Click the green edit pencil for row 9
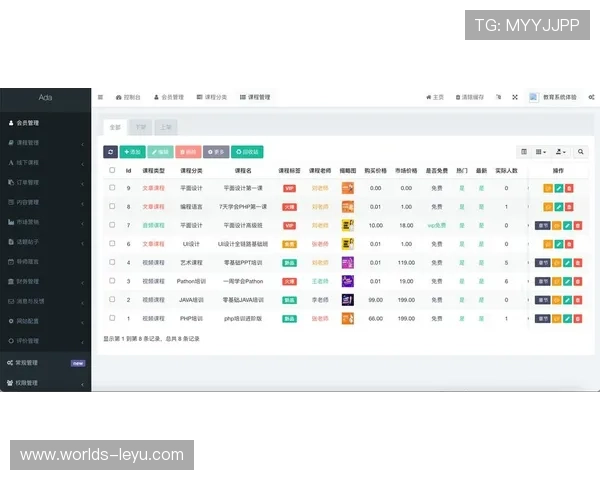Image resolution: width=600 pixels, height=480 pixels. pos(559,188)
